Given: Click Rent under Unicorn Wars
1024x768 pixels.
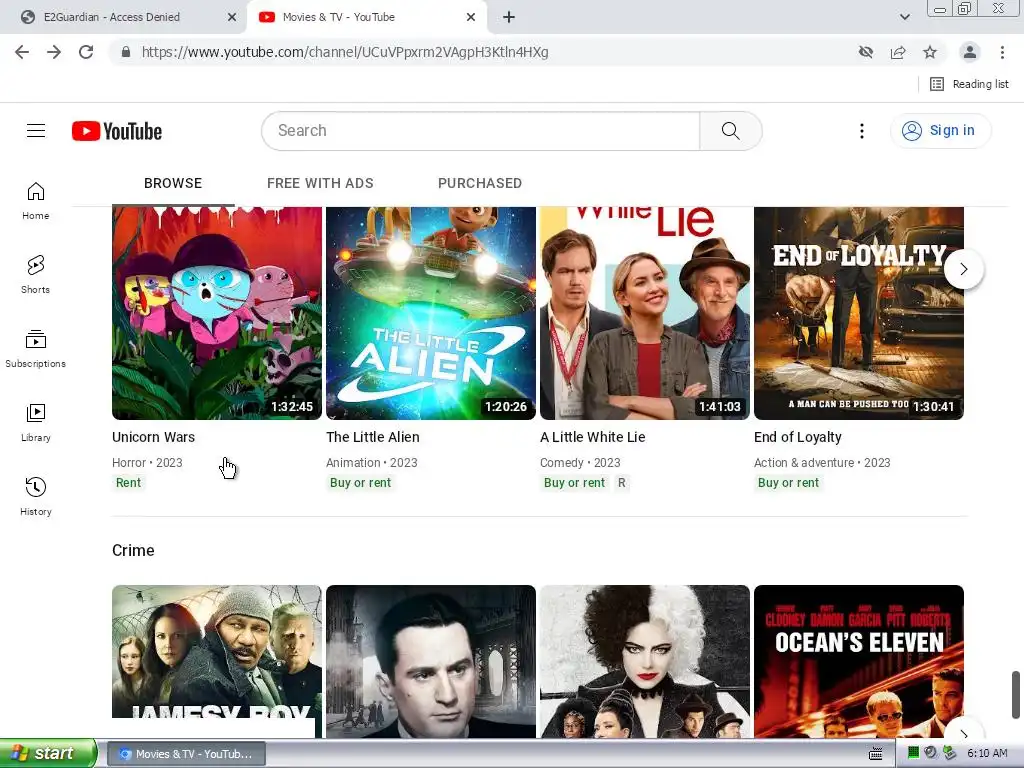Looking at the screenshot, I should click(128, 483).
